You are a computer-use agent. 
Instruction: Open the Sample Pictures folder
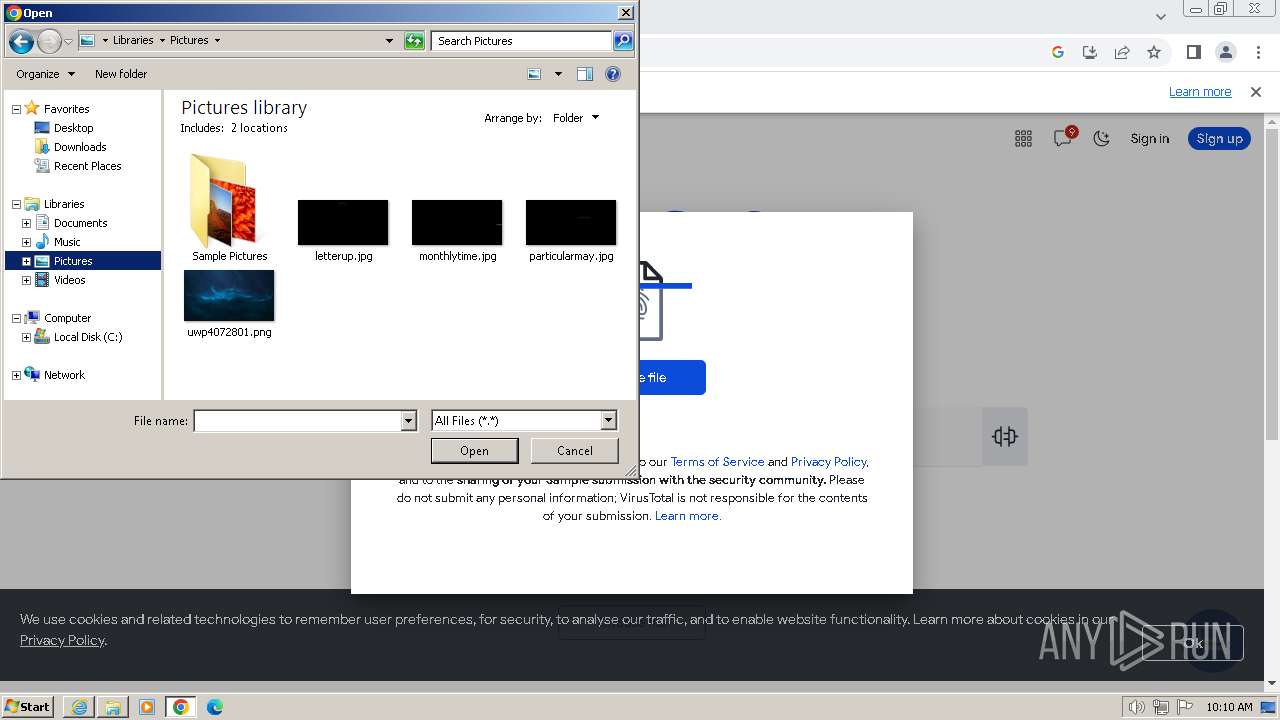(x=229, y=208)
